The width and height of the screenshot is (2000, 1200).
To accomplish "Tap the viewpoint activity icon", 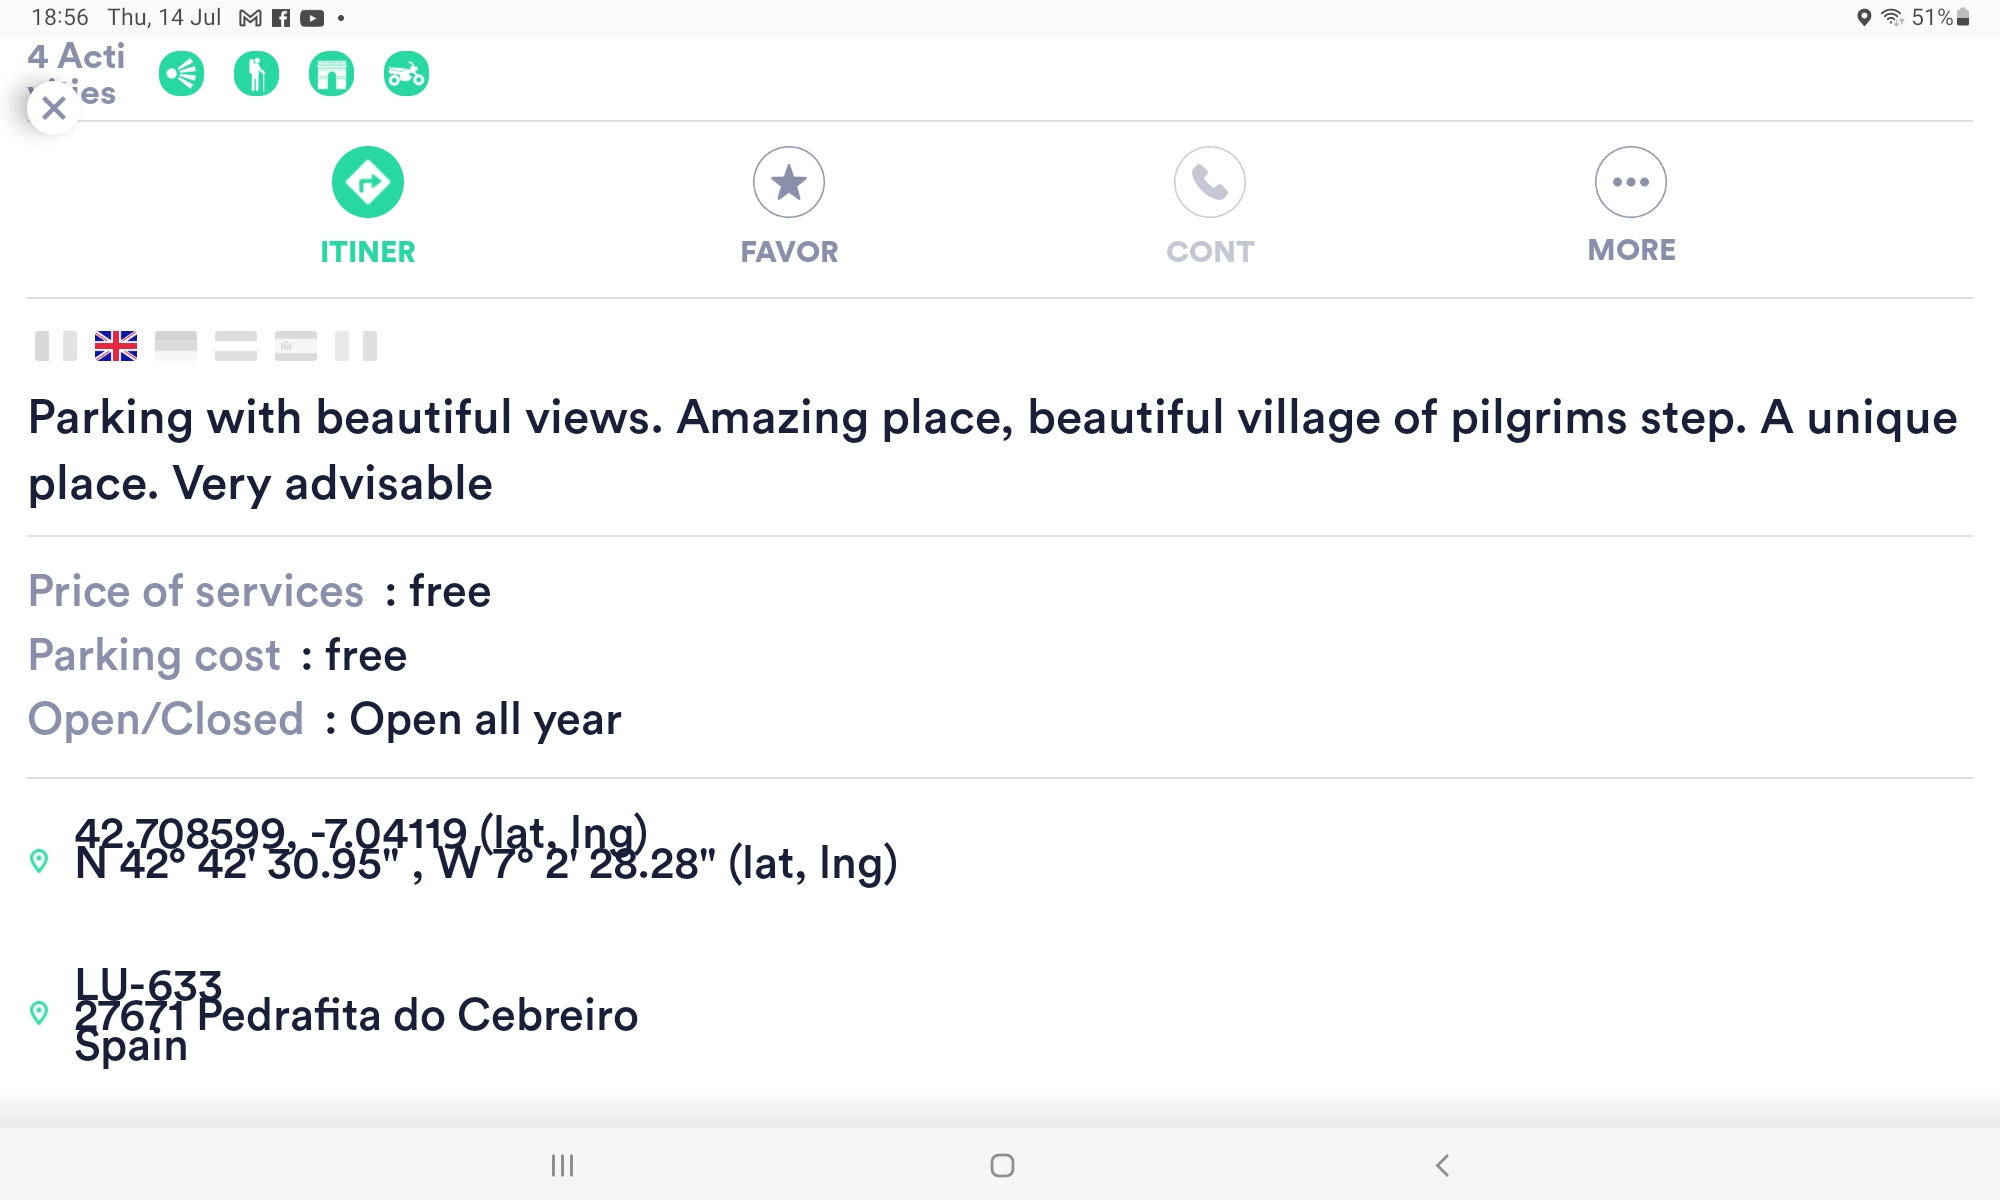I will tap(181, 74).
